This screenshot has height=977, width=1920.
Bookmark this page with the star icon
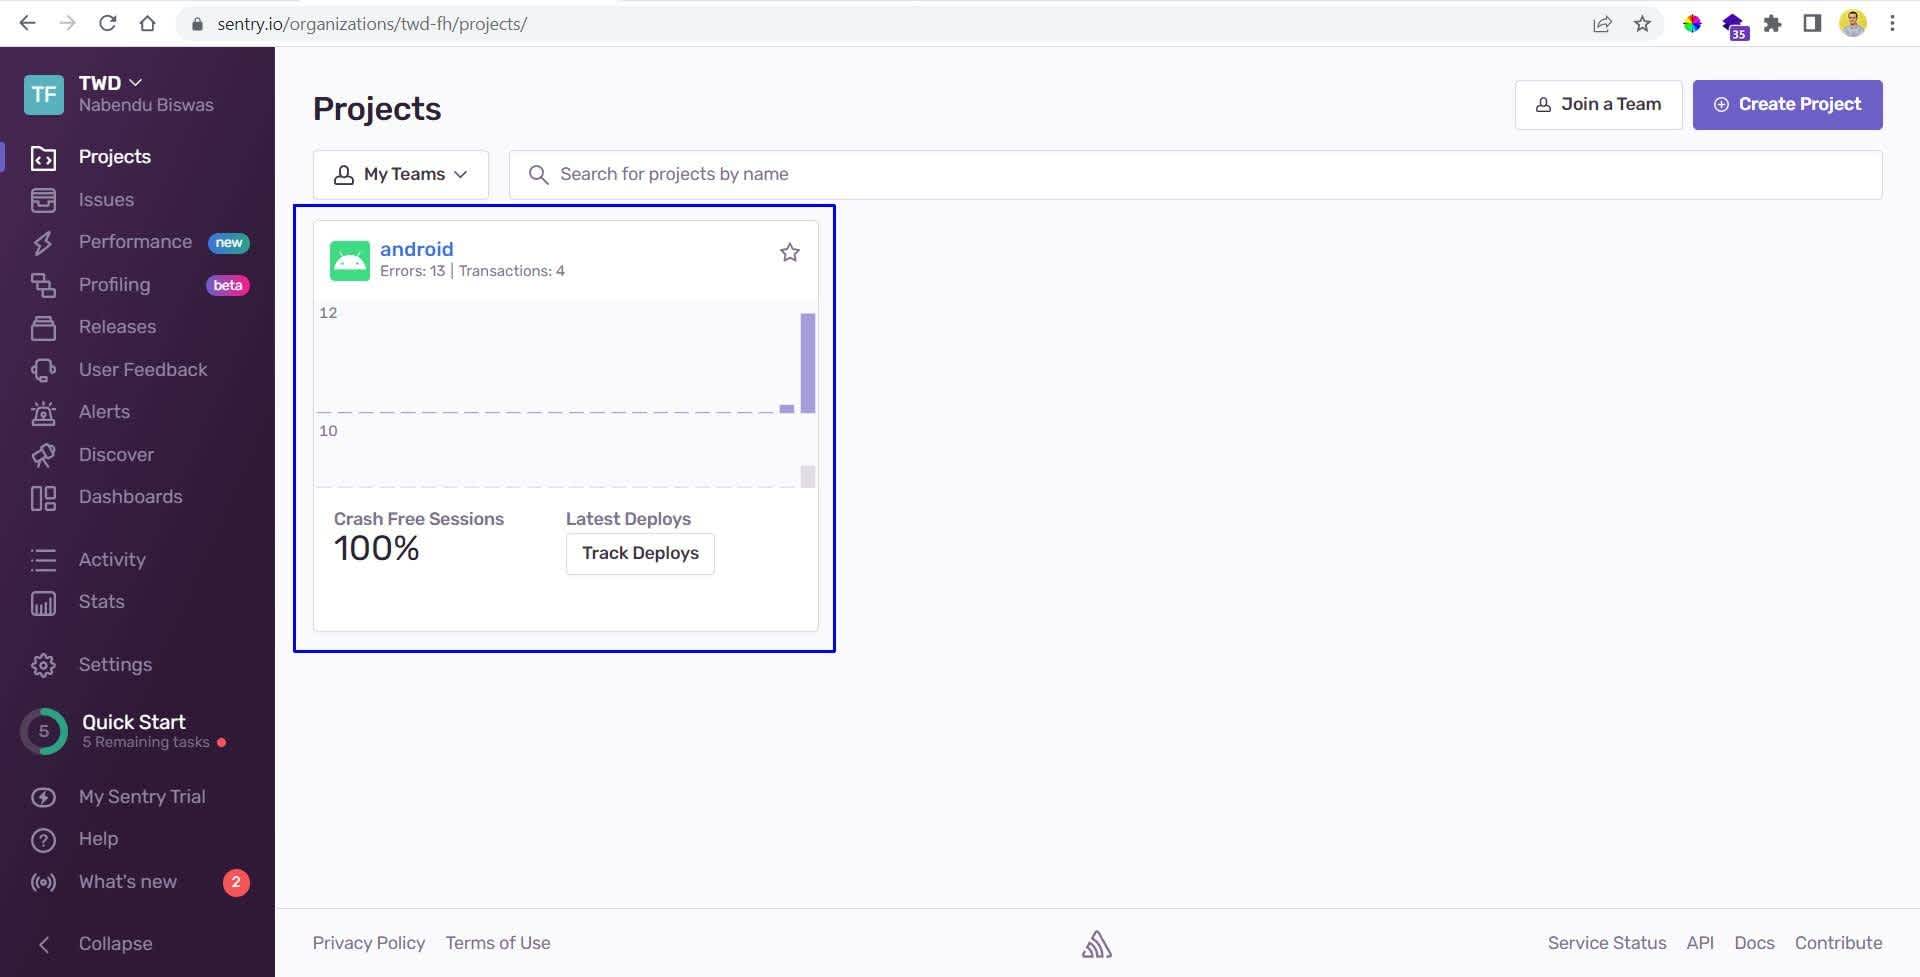1642,23
